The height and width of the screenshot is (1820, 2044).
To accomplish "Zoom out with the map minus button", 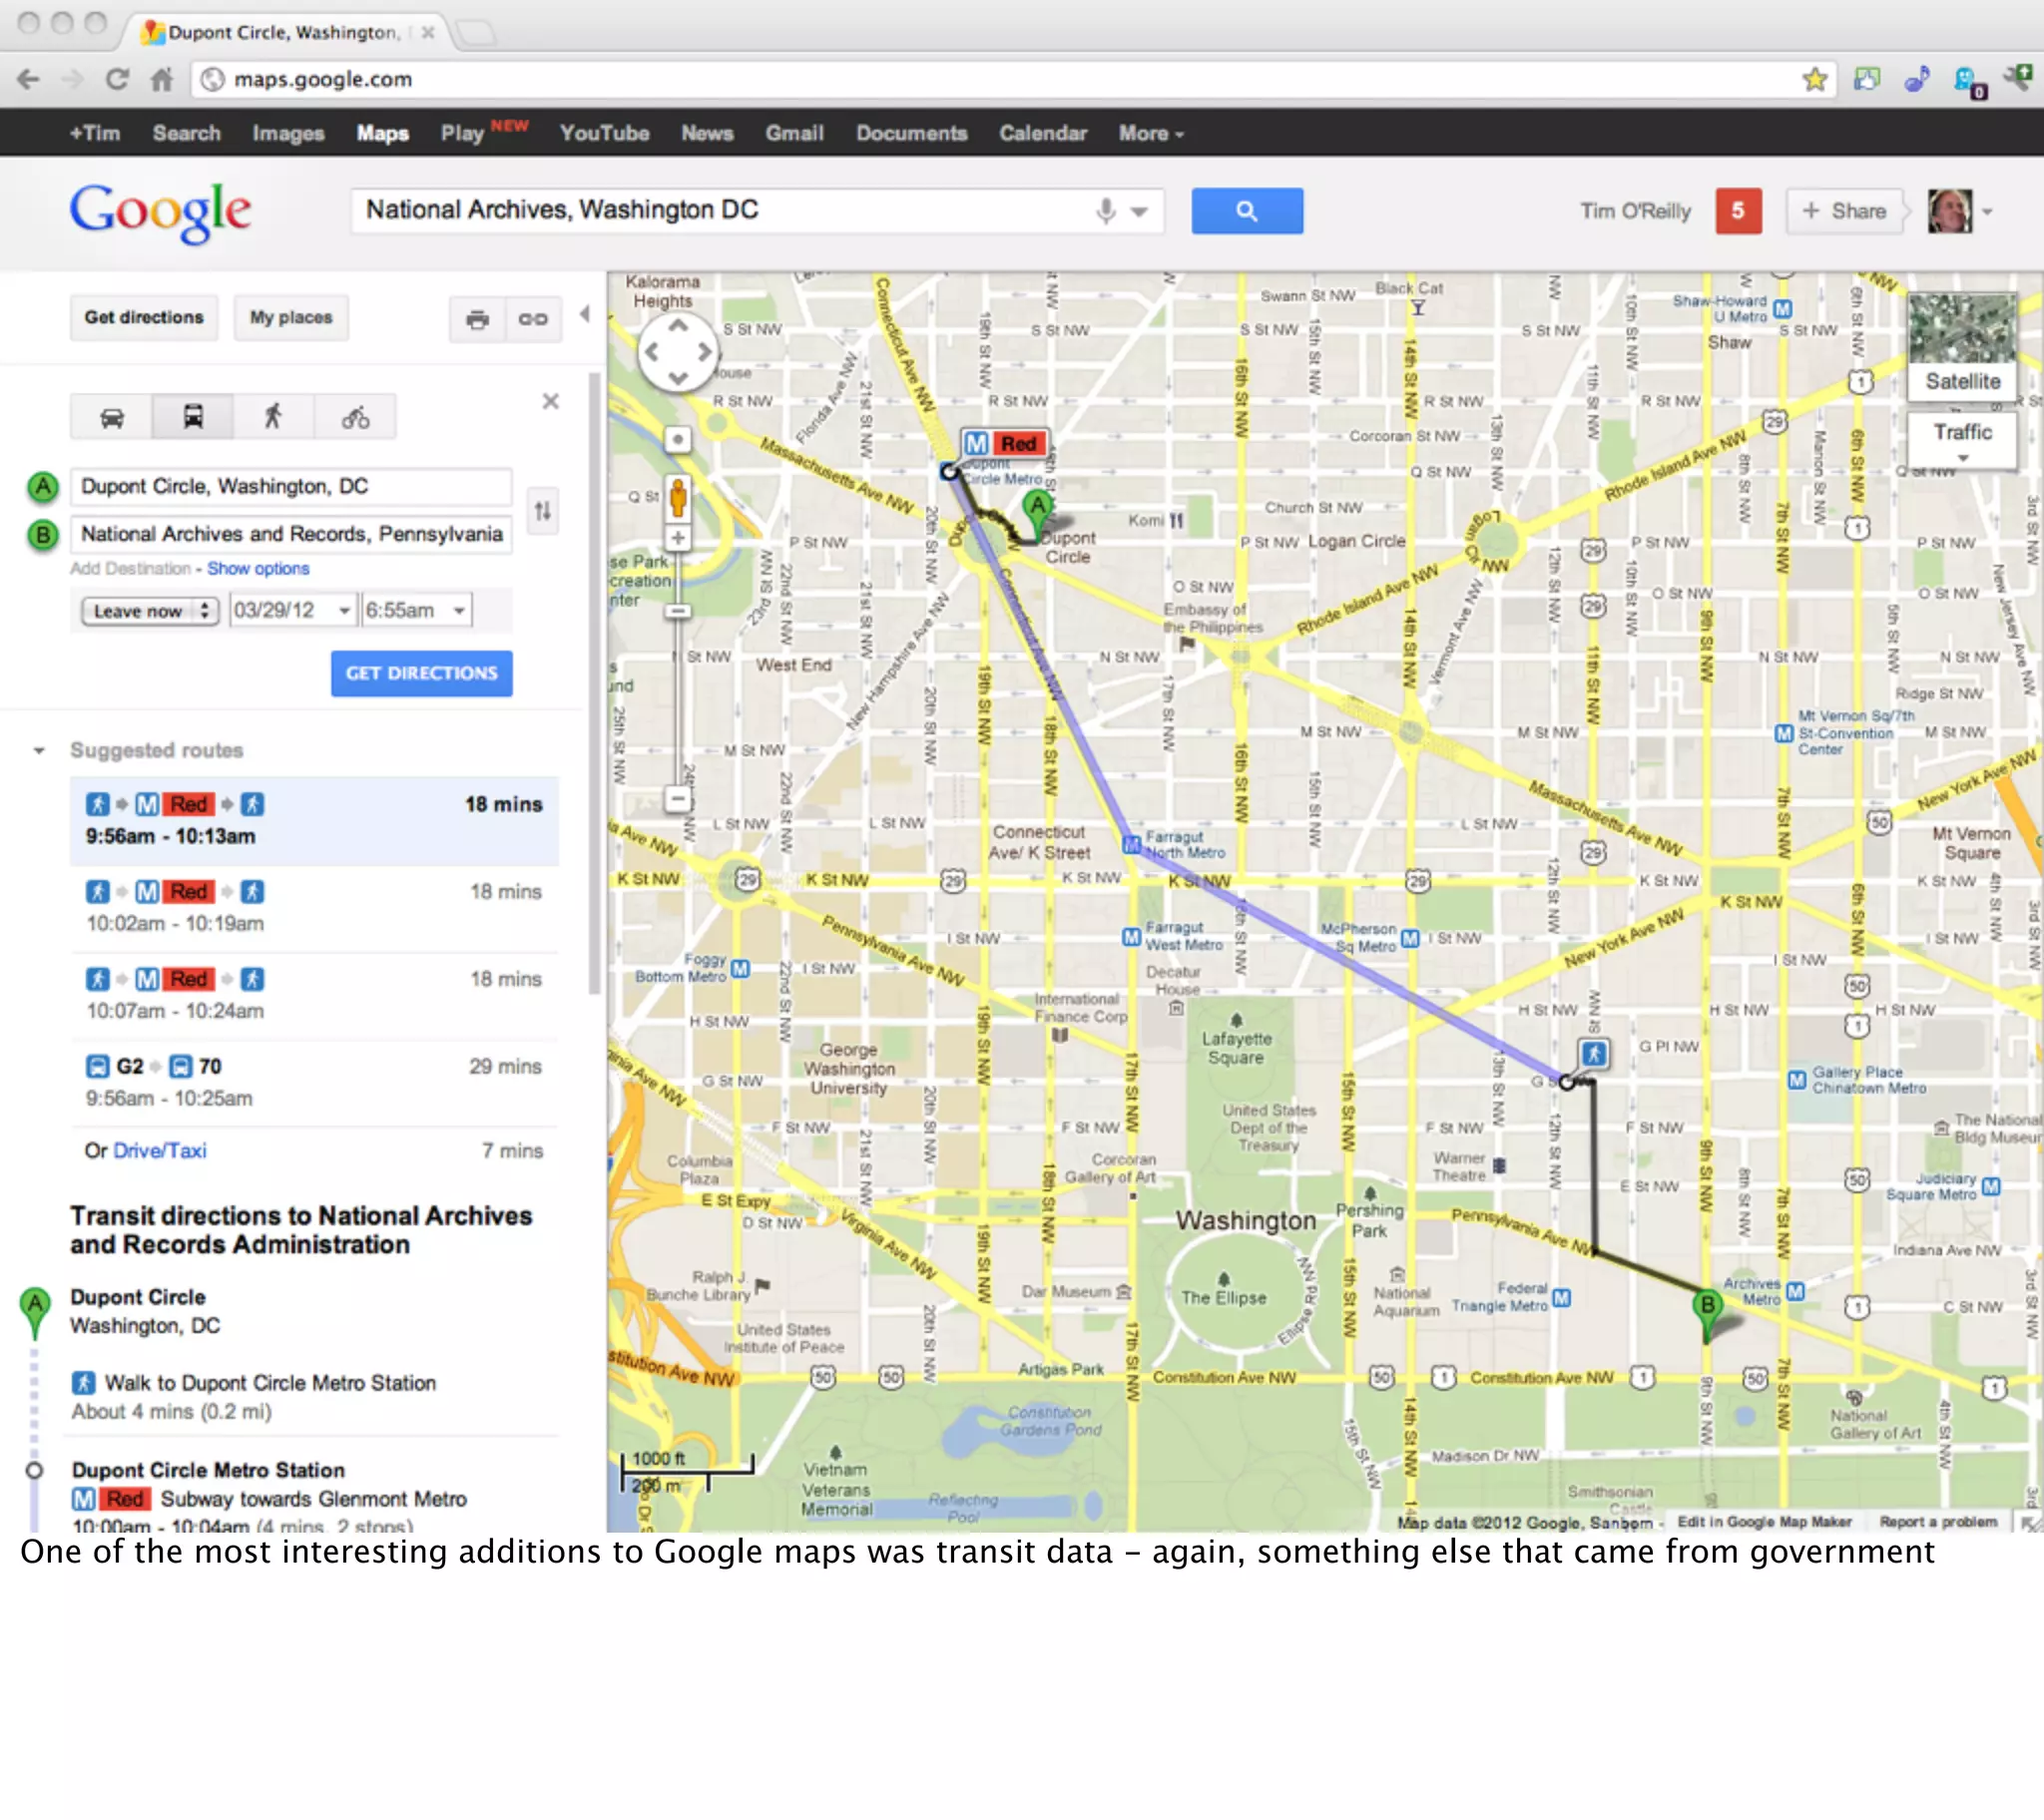I will click(x=678, y=798).
